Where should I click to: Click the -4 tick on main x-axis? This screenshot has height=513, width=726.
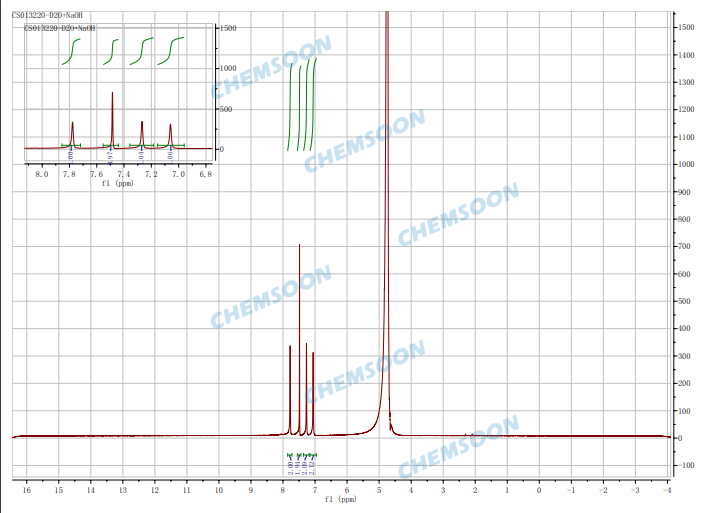[666, 489]
